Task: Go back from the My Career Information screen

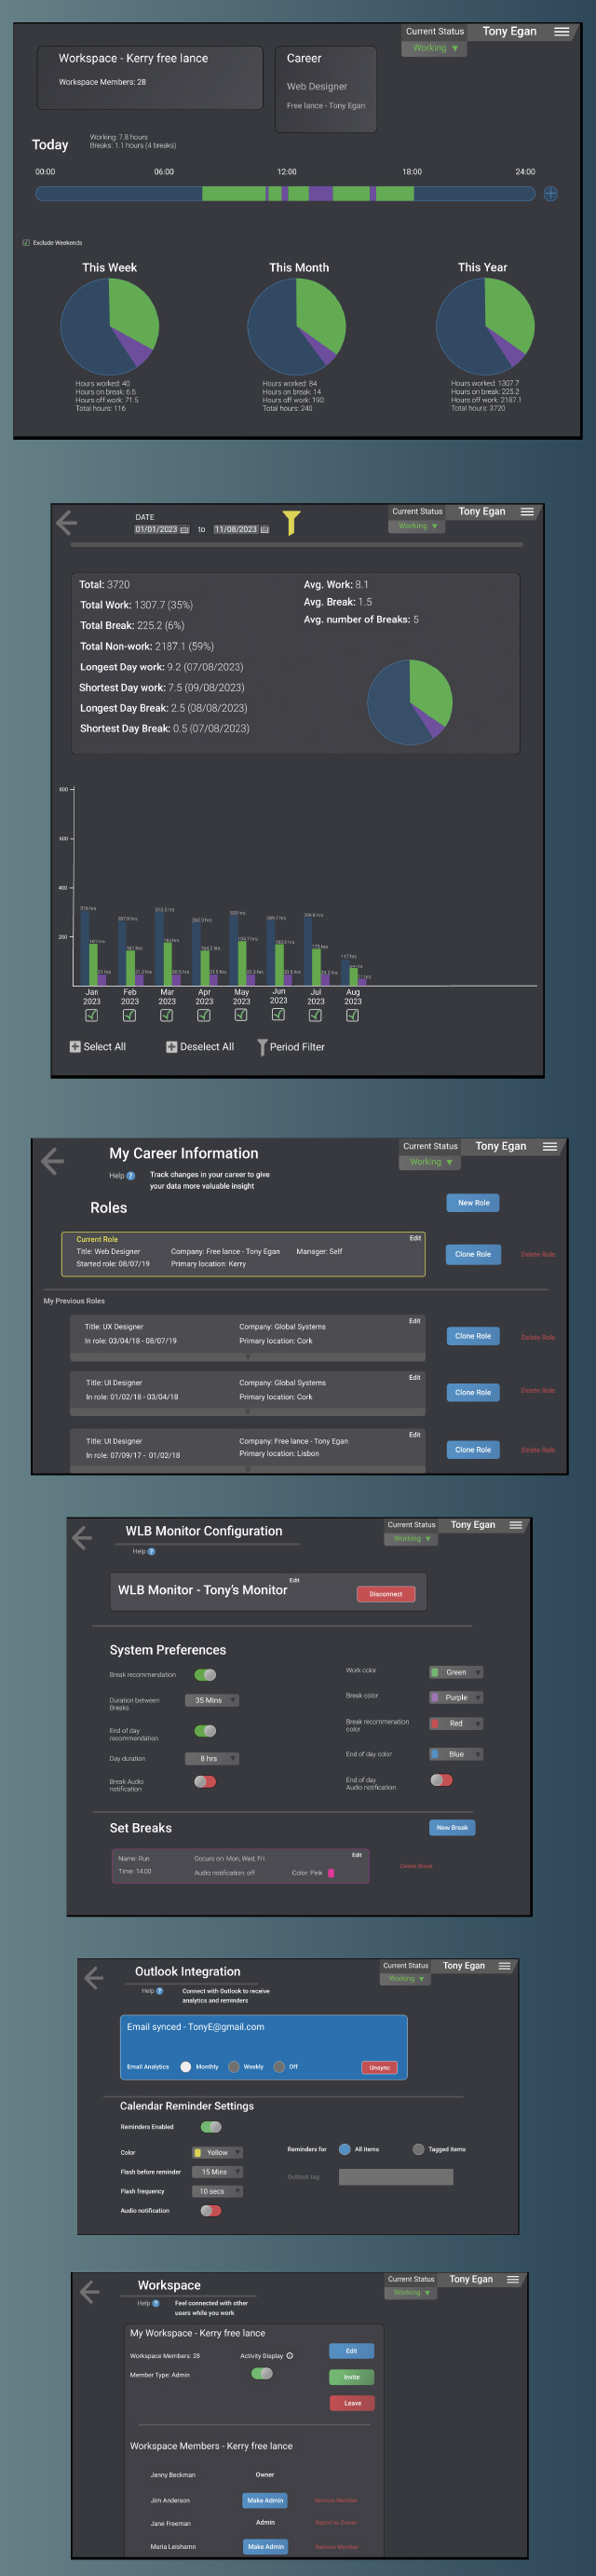Action: pyautogui.click(x=53, y=1161)
